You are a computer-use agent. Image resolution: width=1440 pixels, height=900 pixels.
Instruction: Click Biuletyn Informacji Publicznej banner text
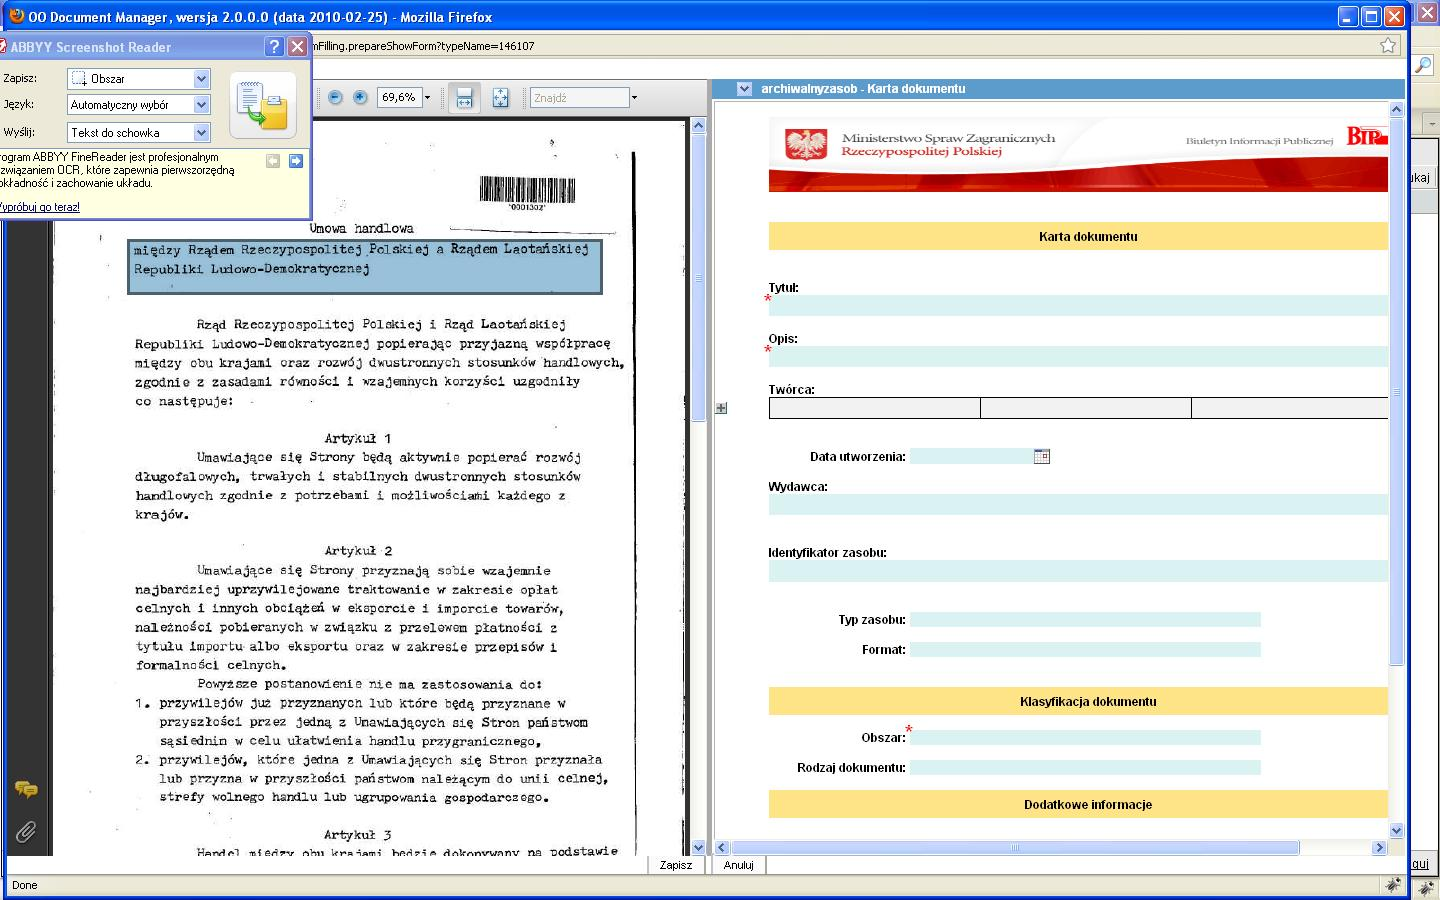pyautogui.click(x=1260, y=141)
